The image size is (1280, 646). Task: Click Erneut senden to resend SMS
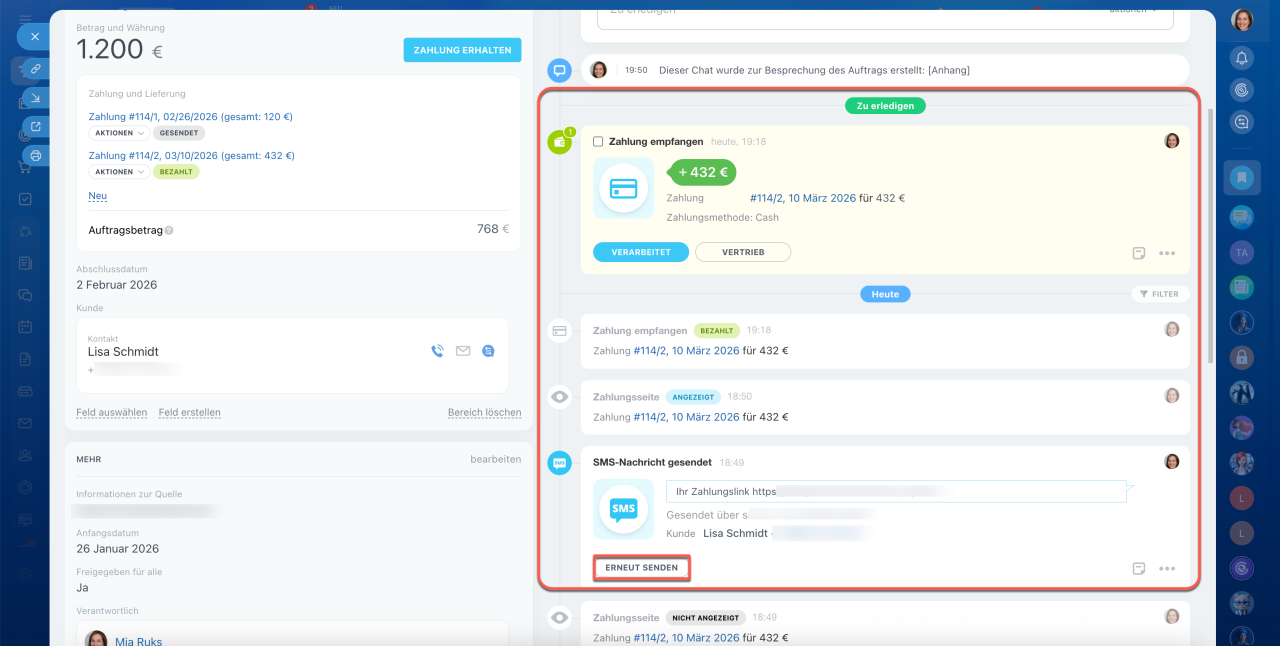642,568
